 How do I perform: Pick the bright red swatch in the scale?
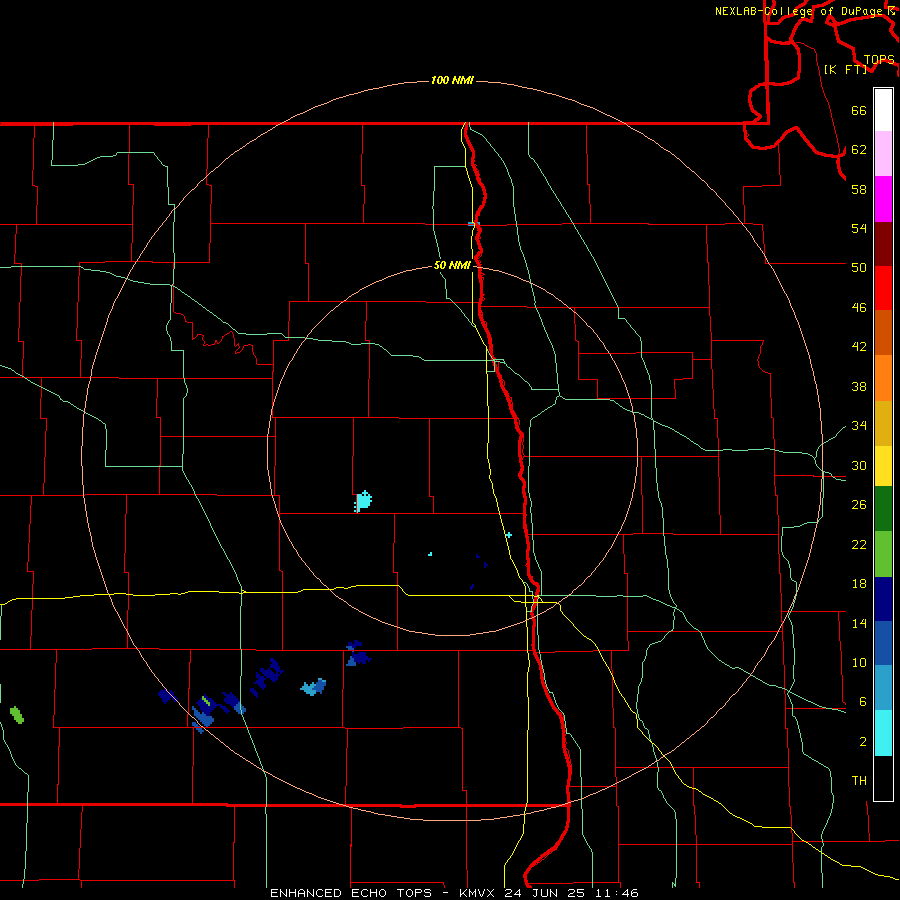[x=883, y=288]
